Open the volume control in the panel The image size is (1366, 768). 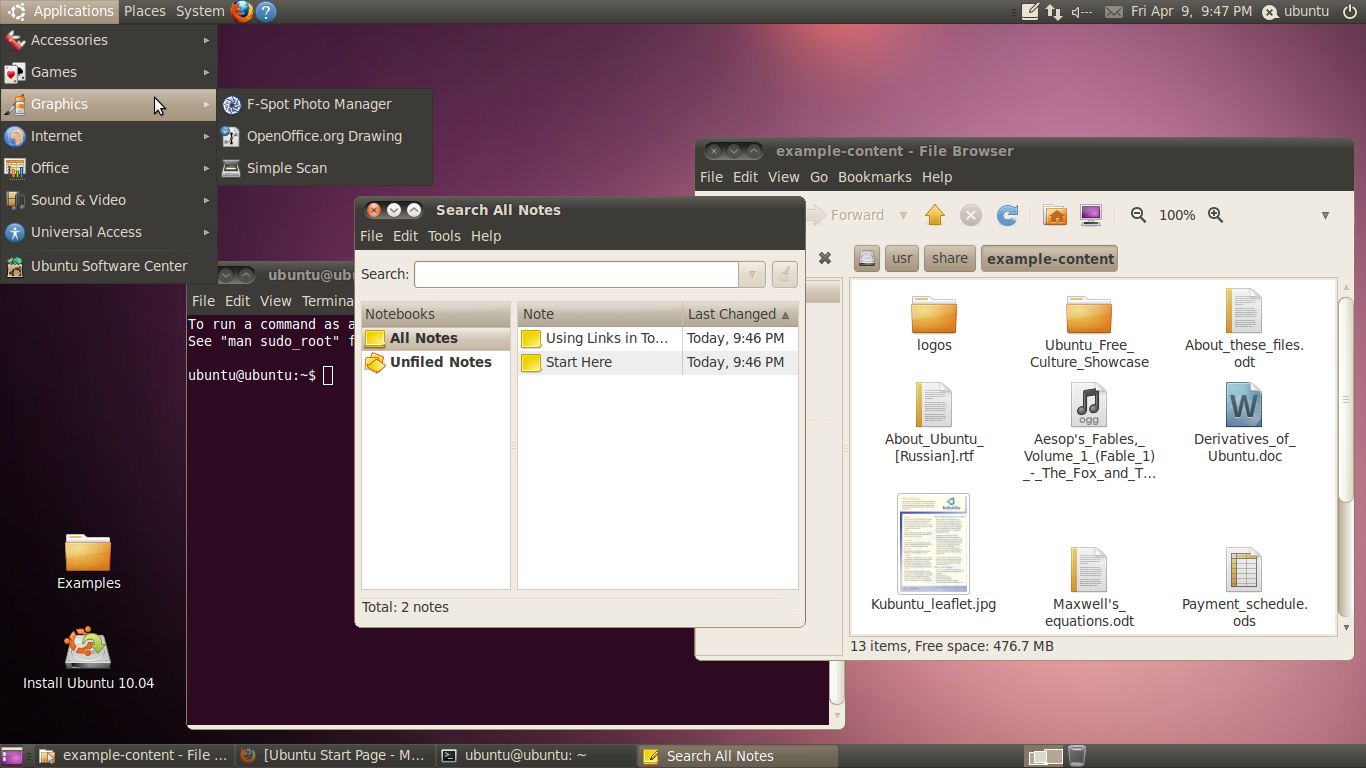coord(1082,12)
